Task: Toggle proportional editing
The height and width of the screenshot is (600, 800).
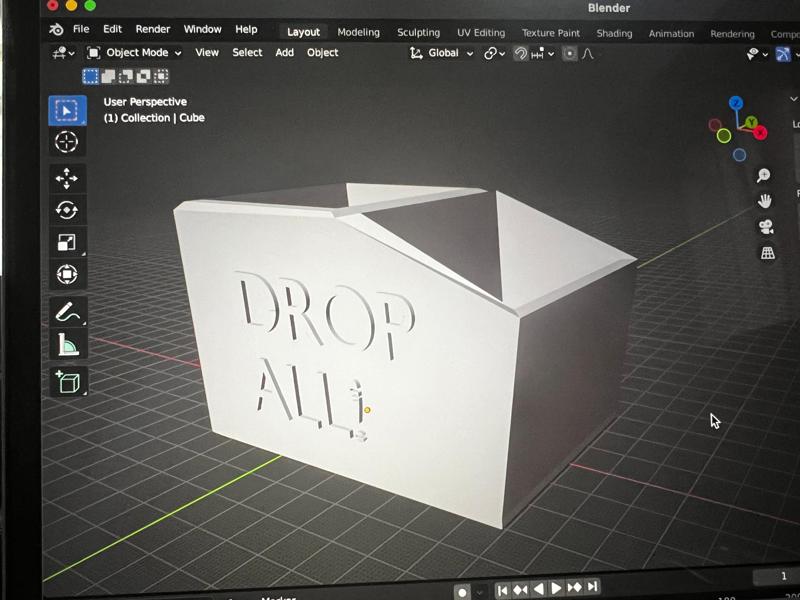Action: tap(570, 53)
